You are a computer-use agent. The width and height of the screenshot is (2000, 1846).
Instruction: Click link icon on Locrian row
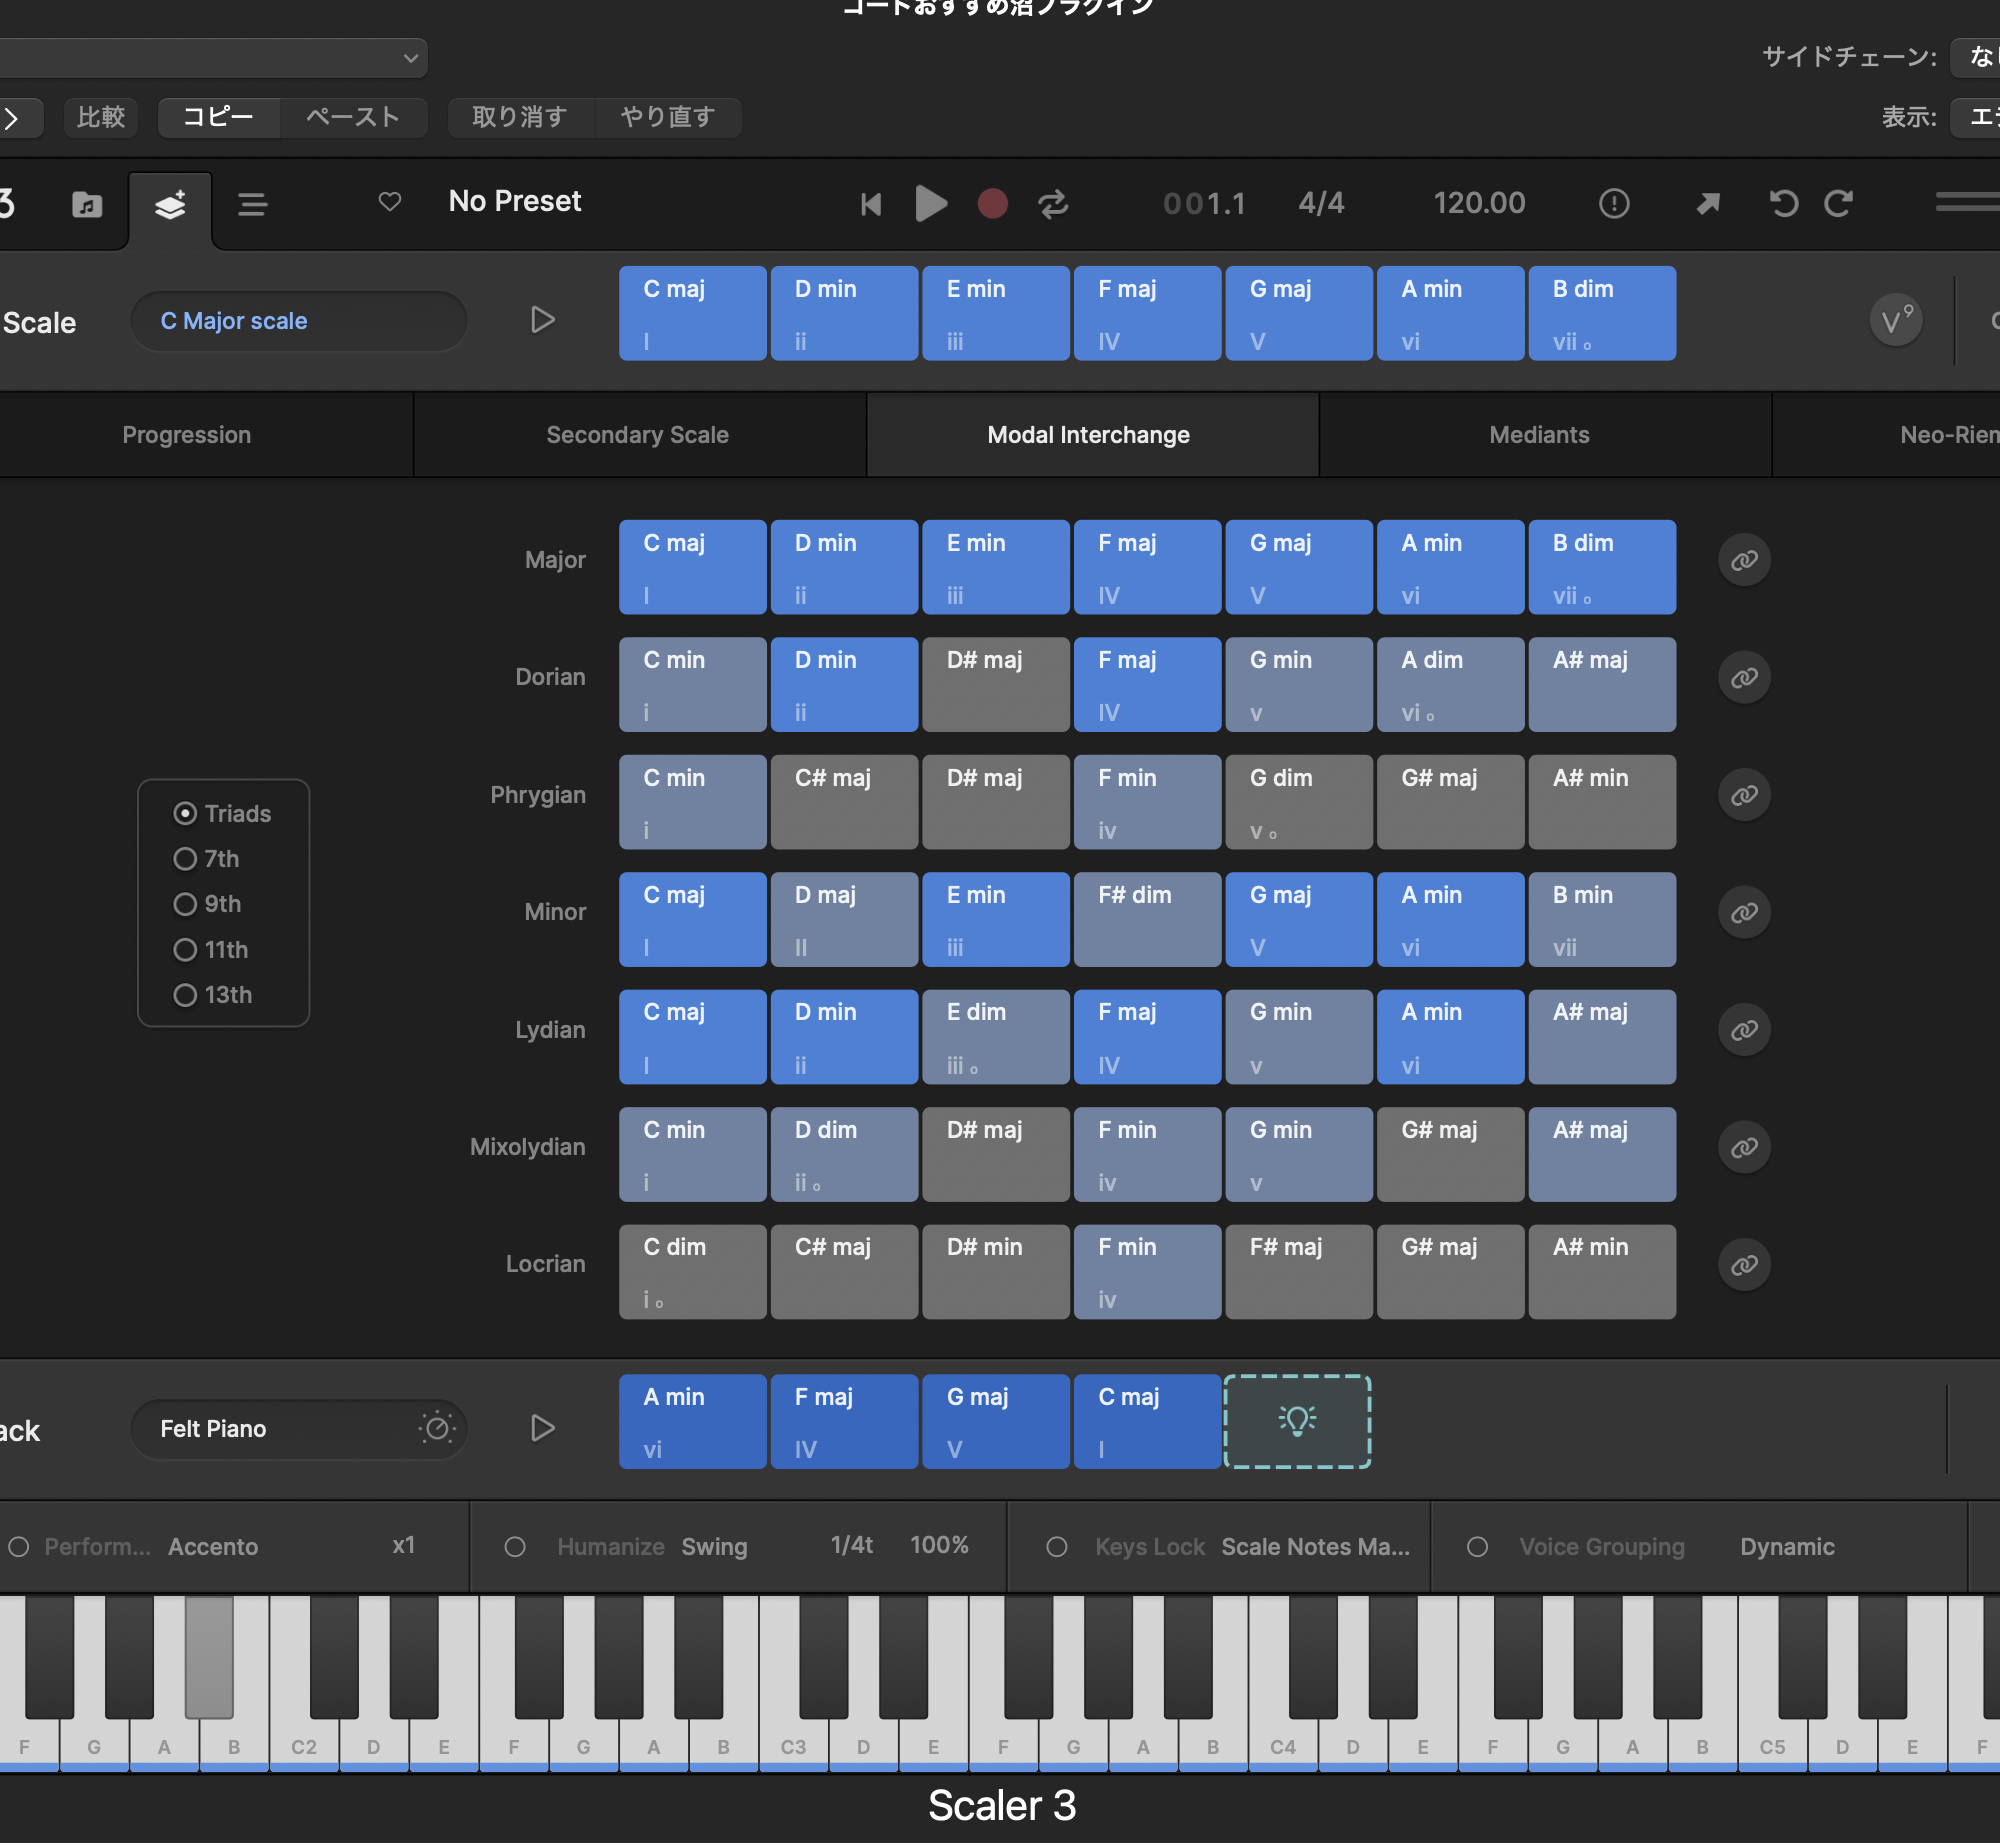(x=1744, y=1265)
